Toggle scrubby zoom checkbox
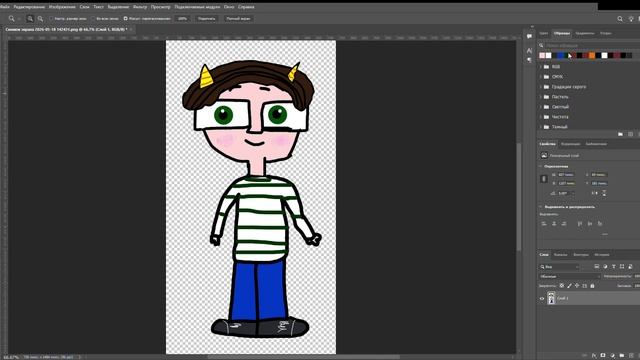 tap(125, 19)
